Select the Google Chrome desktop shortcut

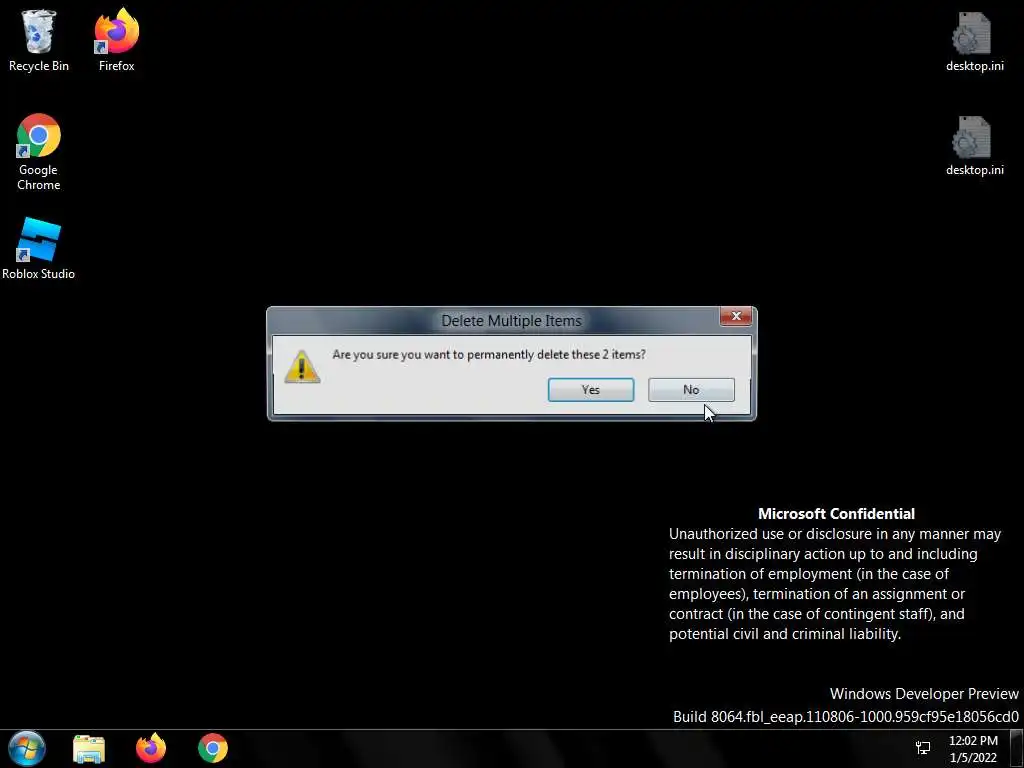(x=39, y=152)
